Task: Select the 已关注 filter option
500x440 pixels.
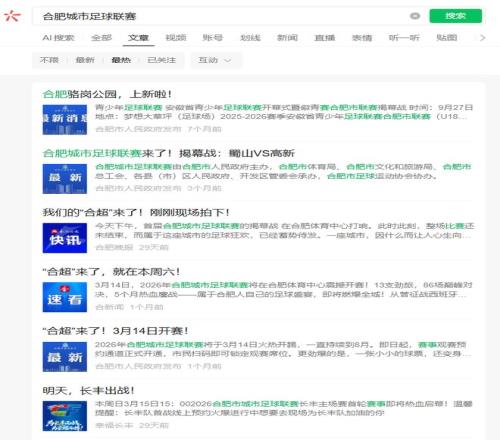Action: 161,60
